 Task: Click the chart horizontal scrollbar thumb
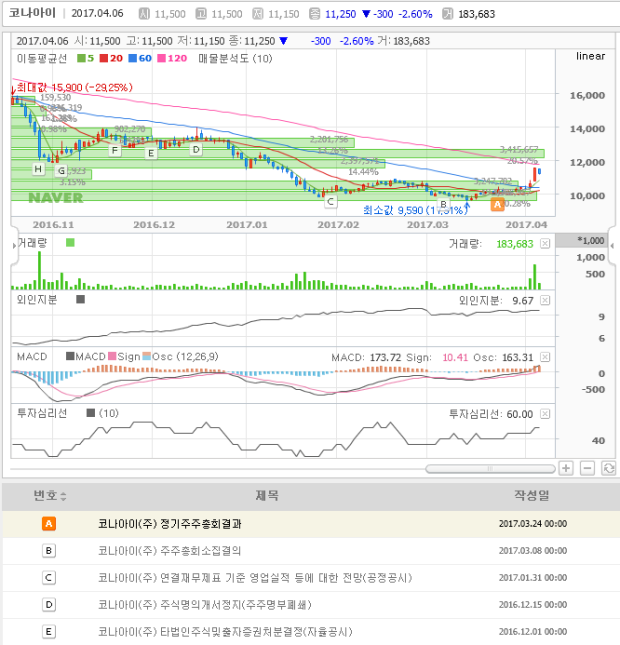coord(490,469)
